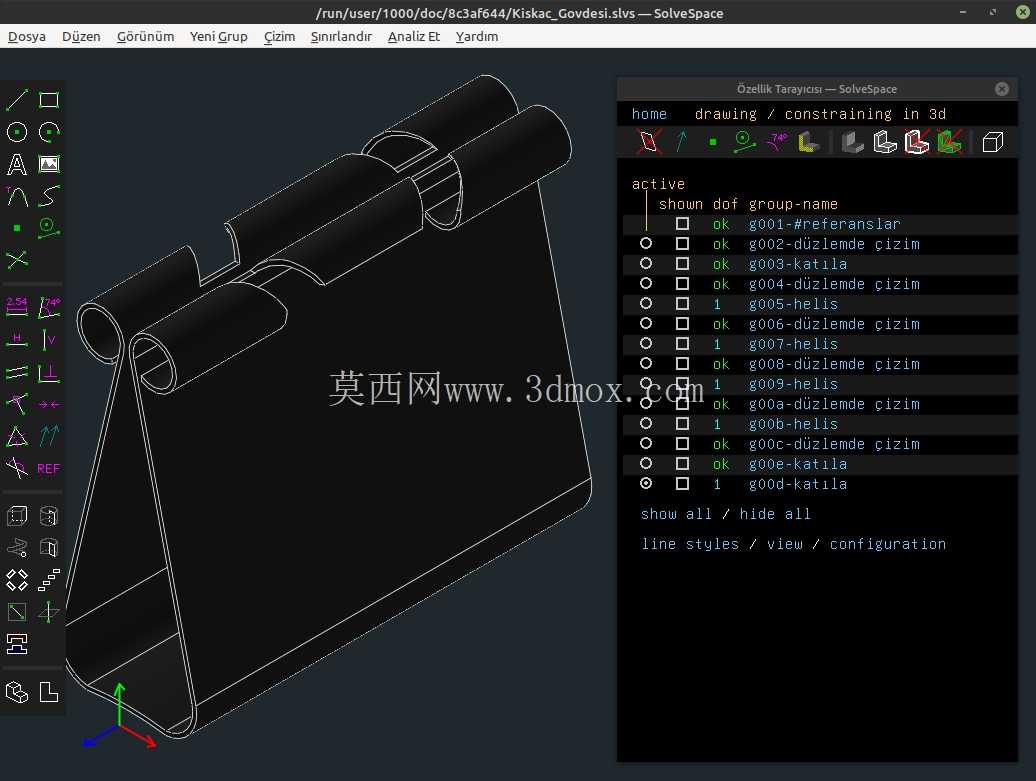The image size is (1036, 781).
Task: Open the configuration link
Action: click(x=887, y=544)
